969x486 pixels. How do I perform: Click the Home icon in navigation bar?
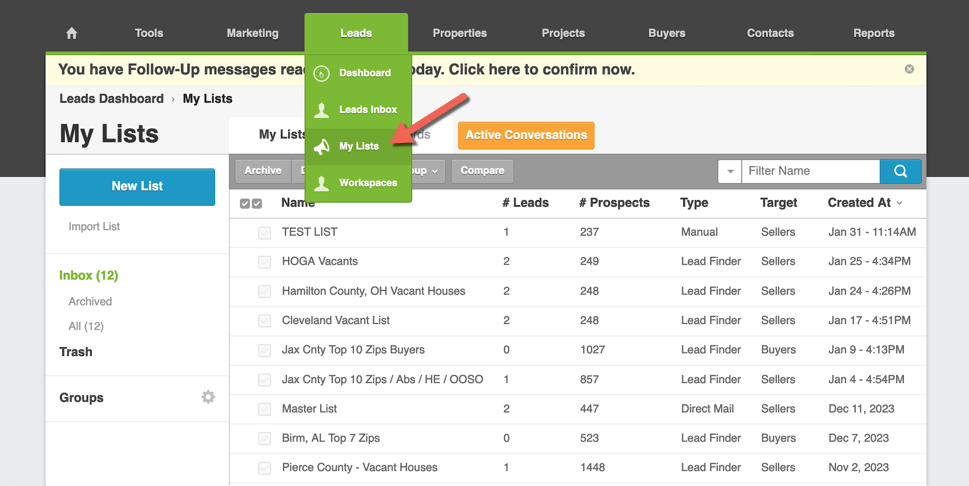(71, 33)
